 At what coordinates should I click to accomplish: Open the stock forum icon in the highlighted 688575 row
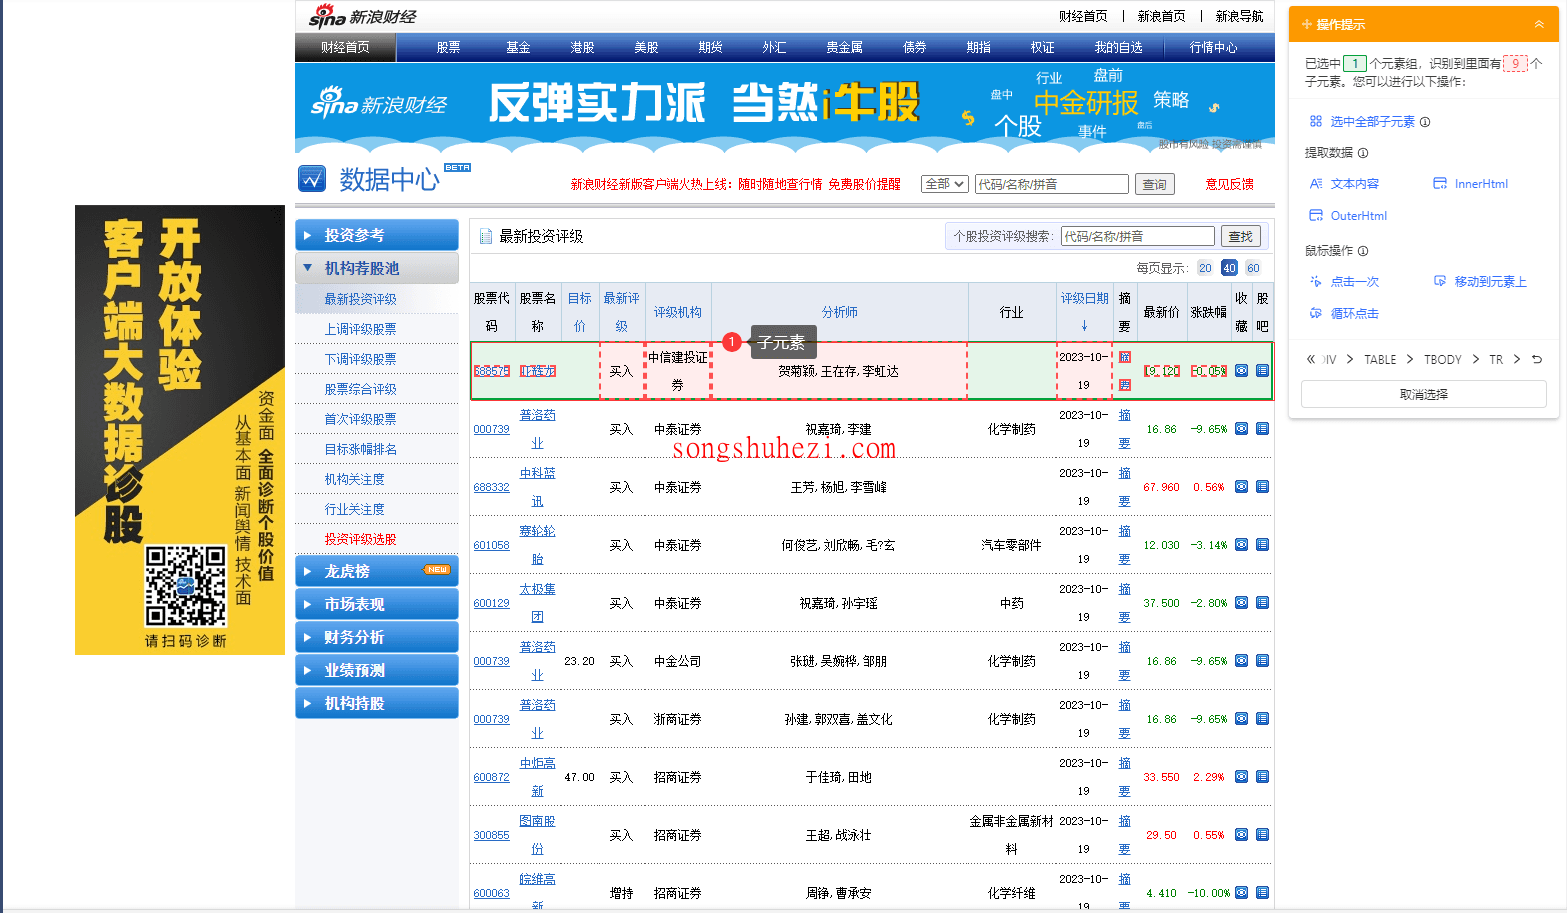[1263, 371]
